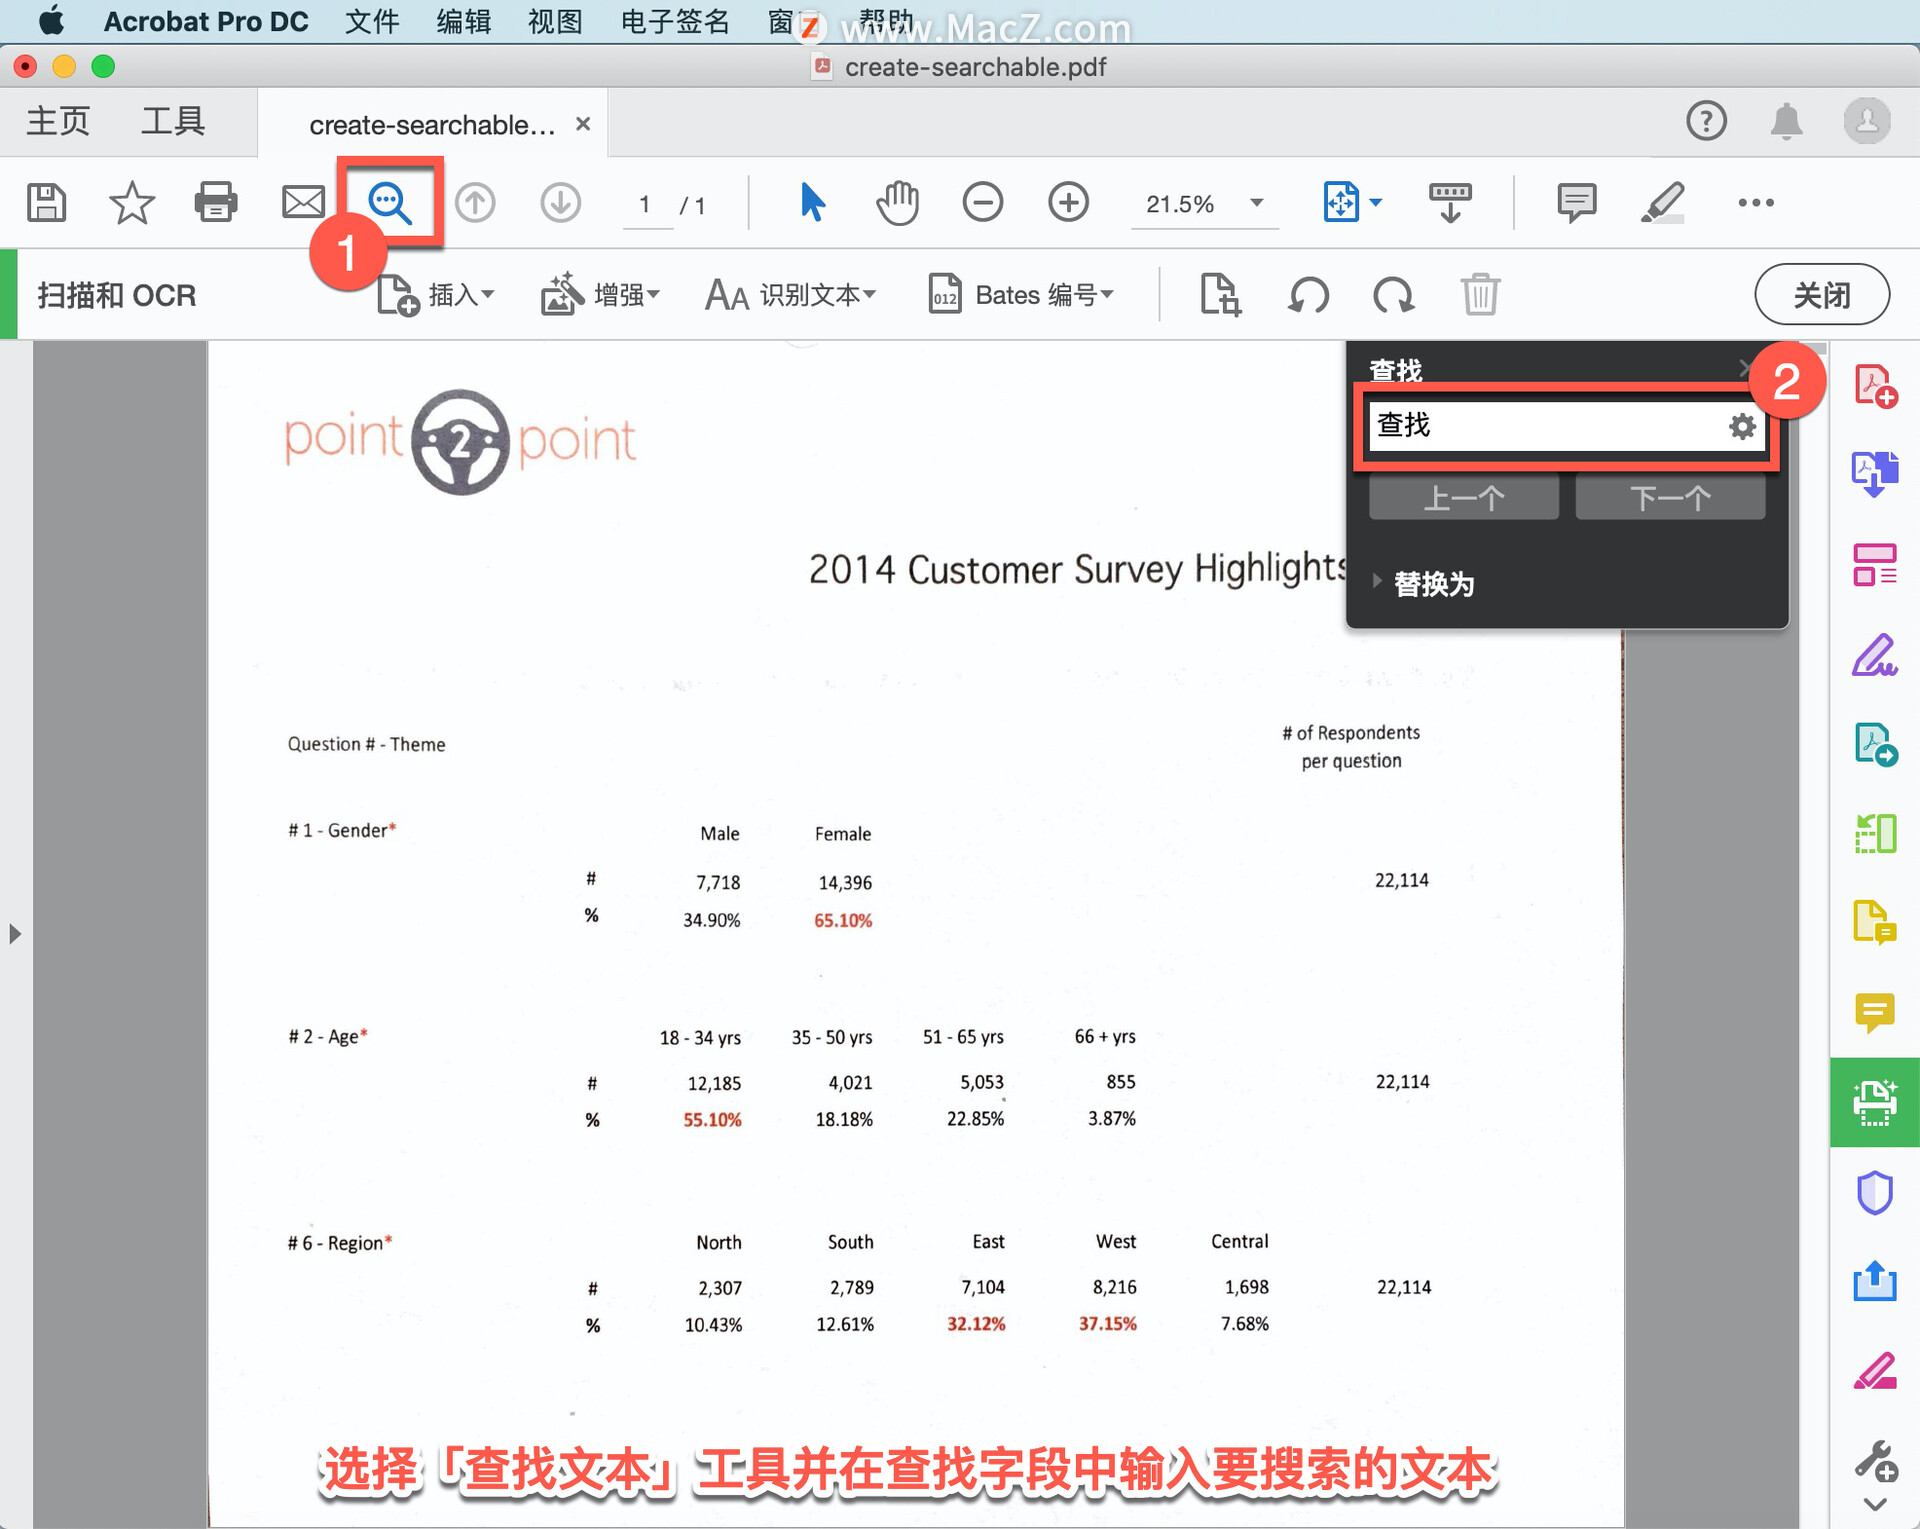Click the 关闭 button
The image size is (1920, 1529).
click(1821, 295)
